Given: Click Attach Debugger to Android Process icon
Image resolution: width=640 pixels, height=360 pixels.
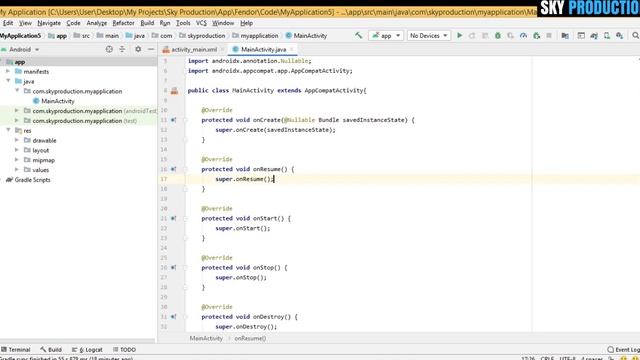Looking at the screenshot, I should click(536, 36).
